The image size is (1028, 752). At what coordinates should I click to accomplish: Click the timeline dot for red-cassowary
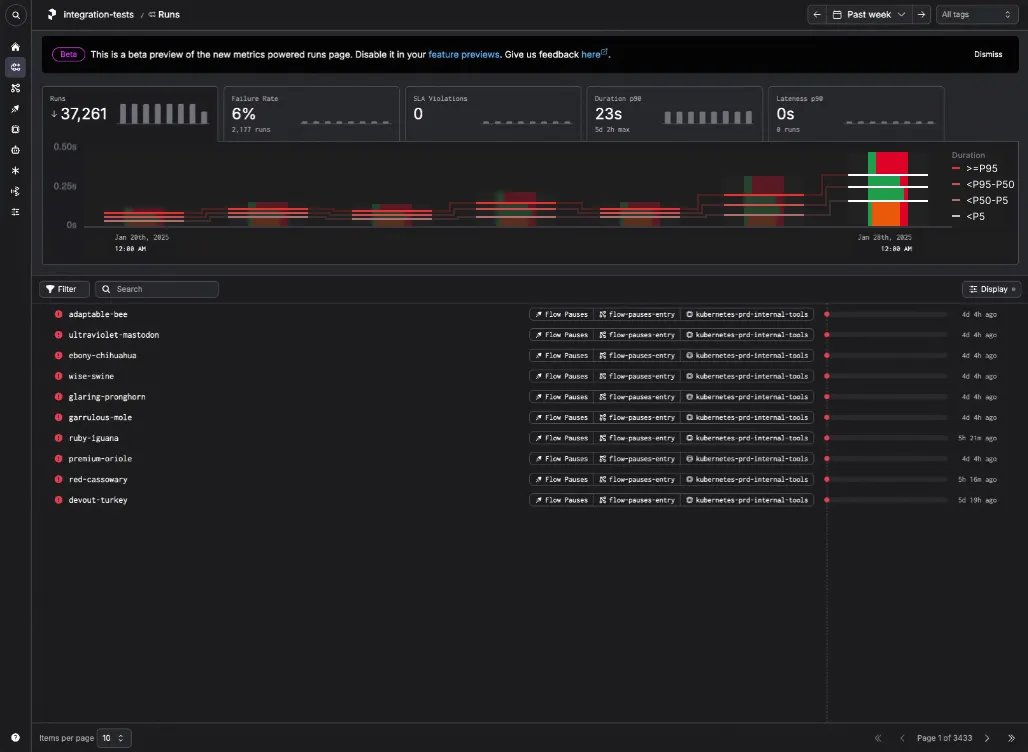[x=827, y=479]
